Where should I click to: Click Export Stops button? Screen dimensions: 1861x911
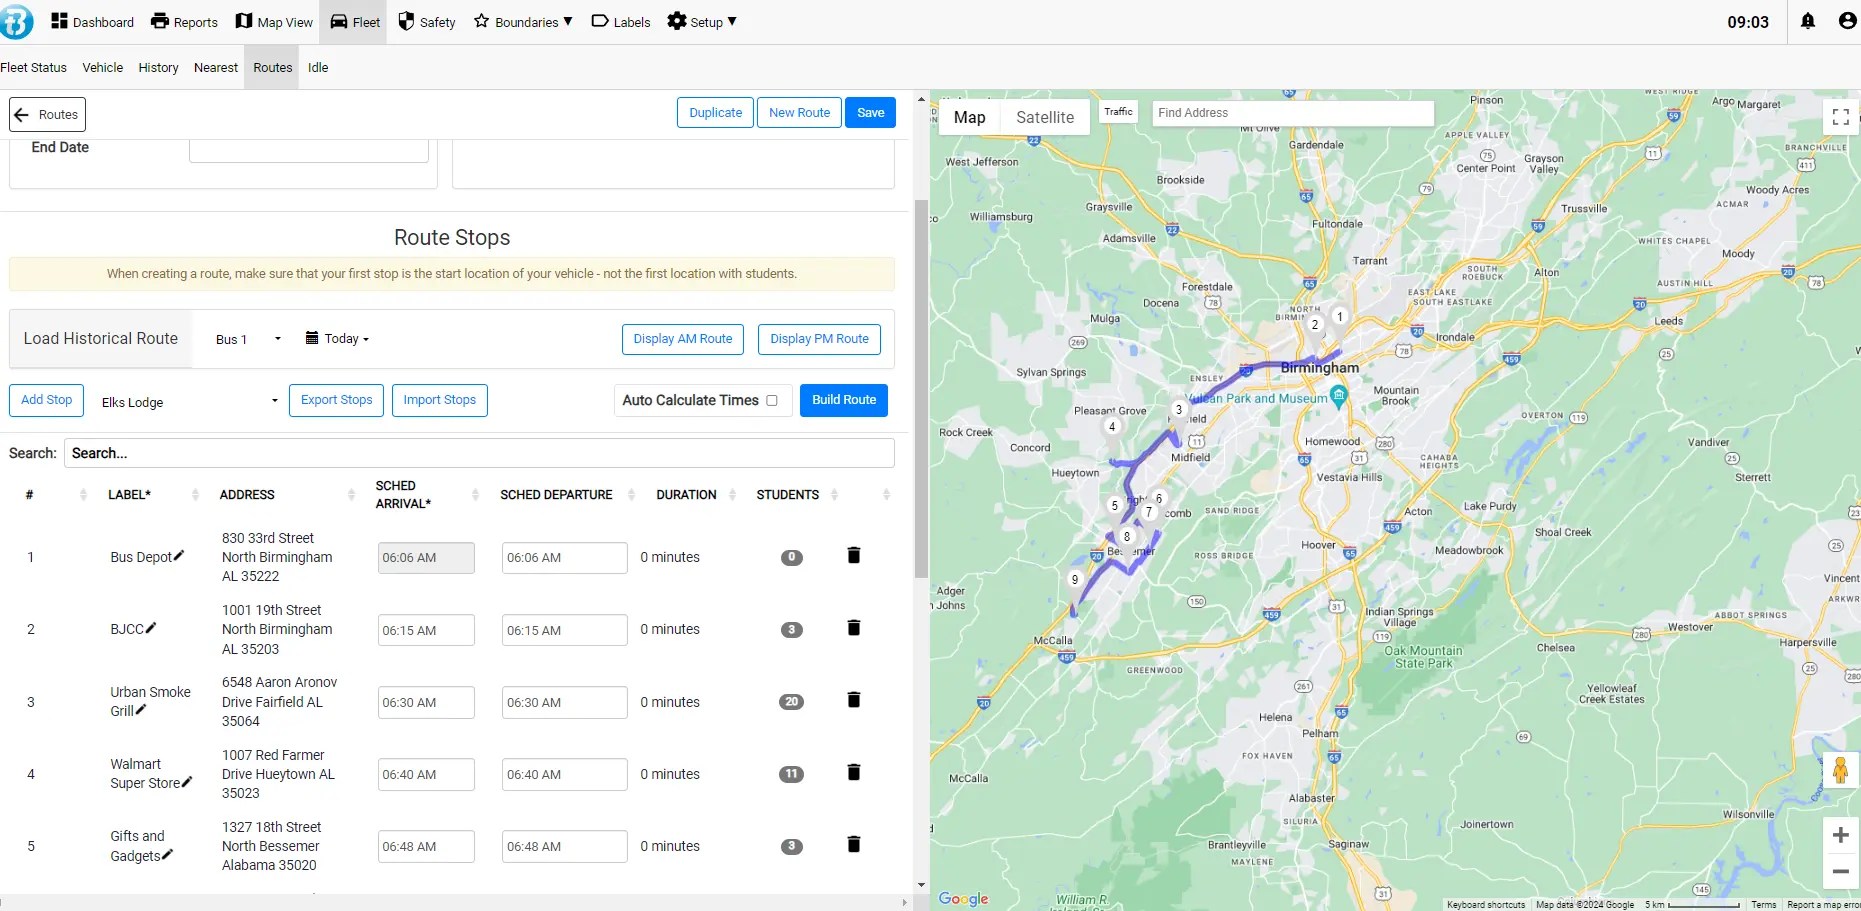pos(336,400)
